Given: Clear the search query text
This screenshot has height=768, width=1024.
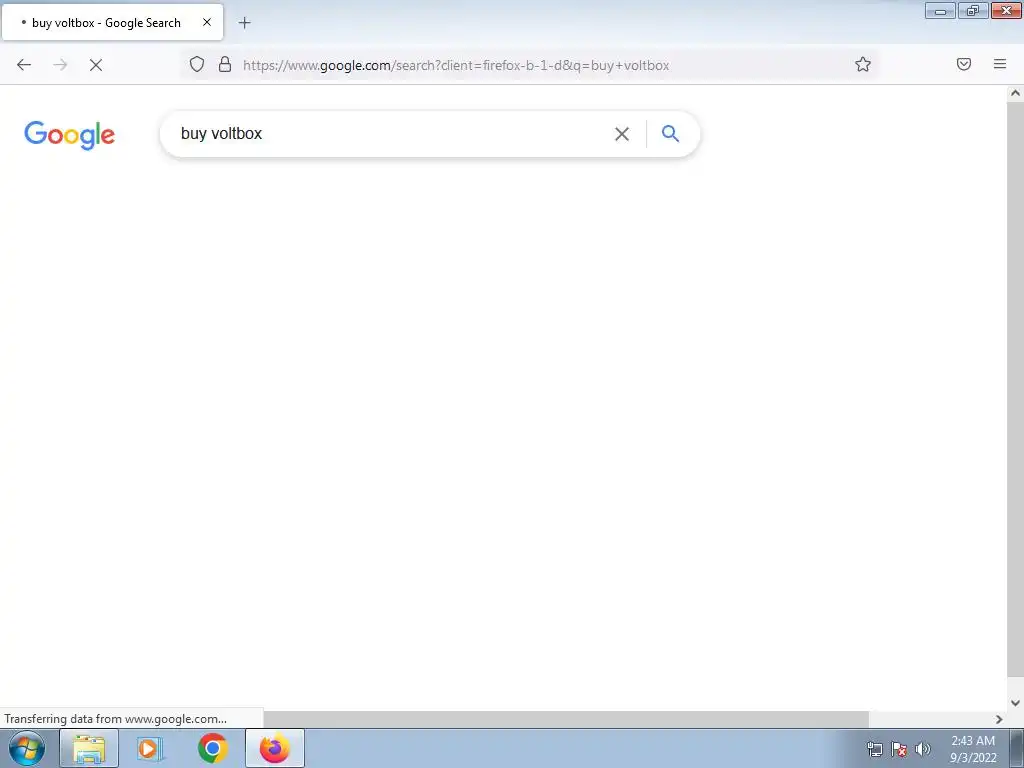Looking at the screenshot, I should pos(622,134).
